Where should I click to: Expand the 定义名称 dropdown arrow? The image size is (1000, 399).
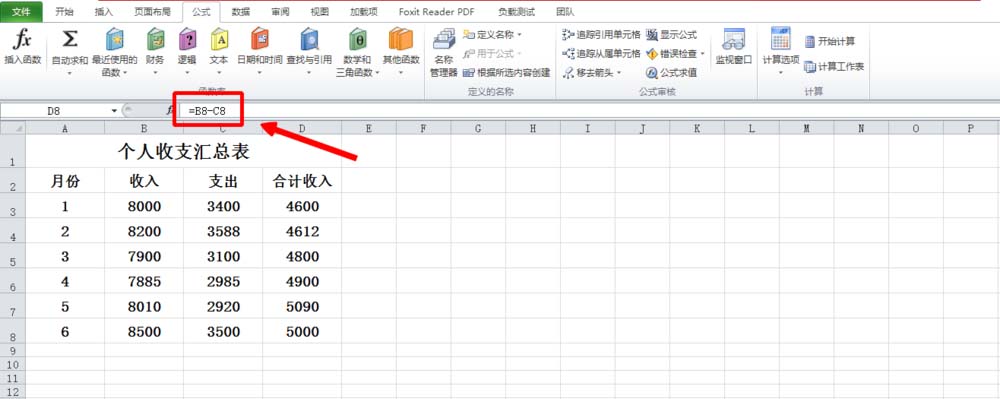tap(519, 34)
